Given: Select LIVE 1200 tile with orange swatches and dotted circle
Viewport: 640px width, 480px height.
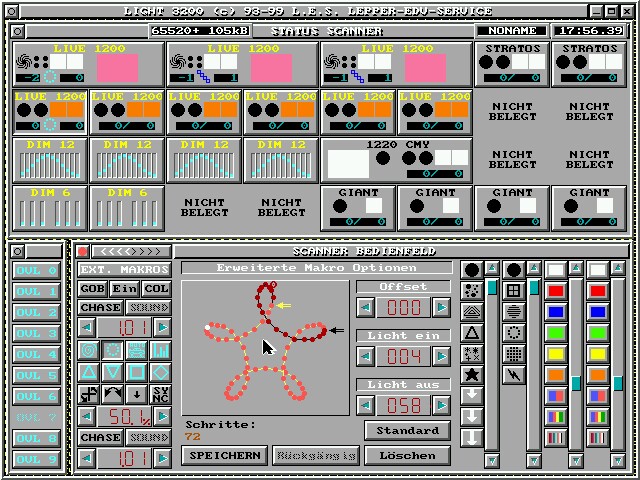Looking at the screenshot, I should pos(50,112).
